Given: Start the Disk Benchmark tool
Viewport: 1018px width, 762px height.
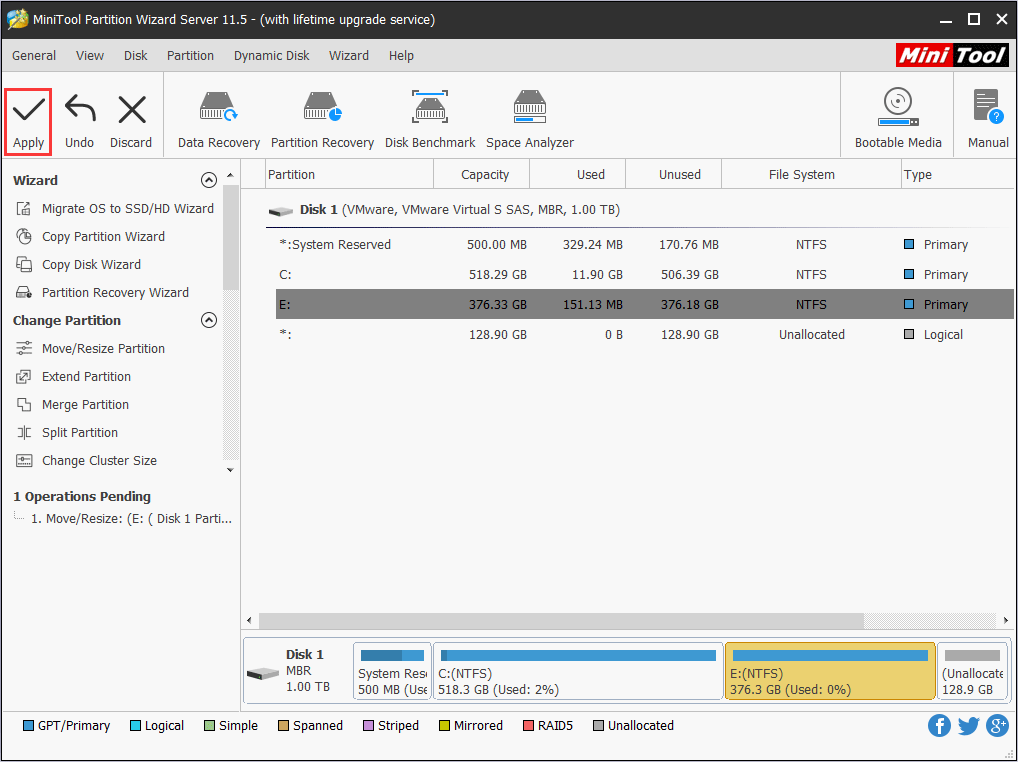Looking at the screenshot, I should [430, 121].
